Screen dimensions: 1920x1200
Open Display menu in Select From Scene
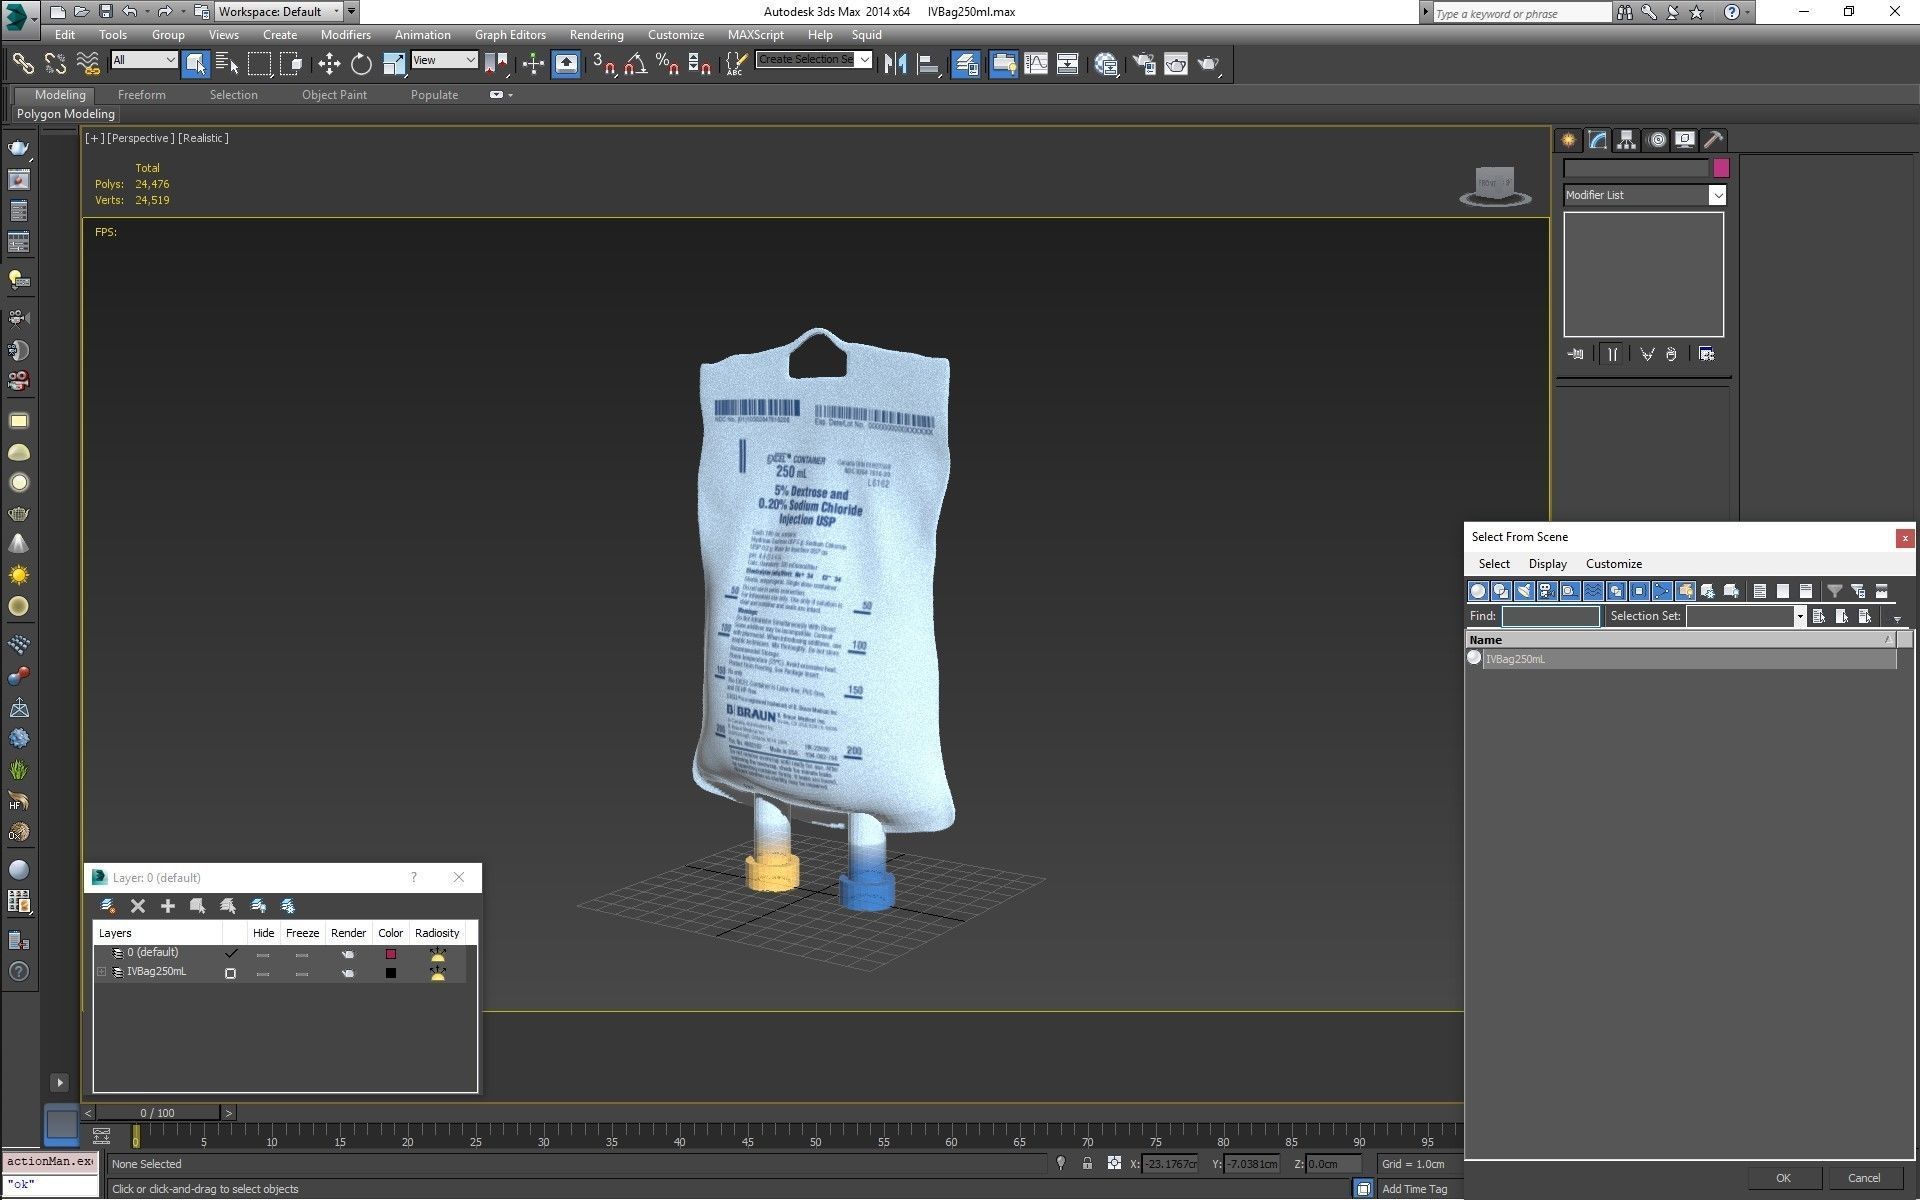point(1548,564)
